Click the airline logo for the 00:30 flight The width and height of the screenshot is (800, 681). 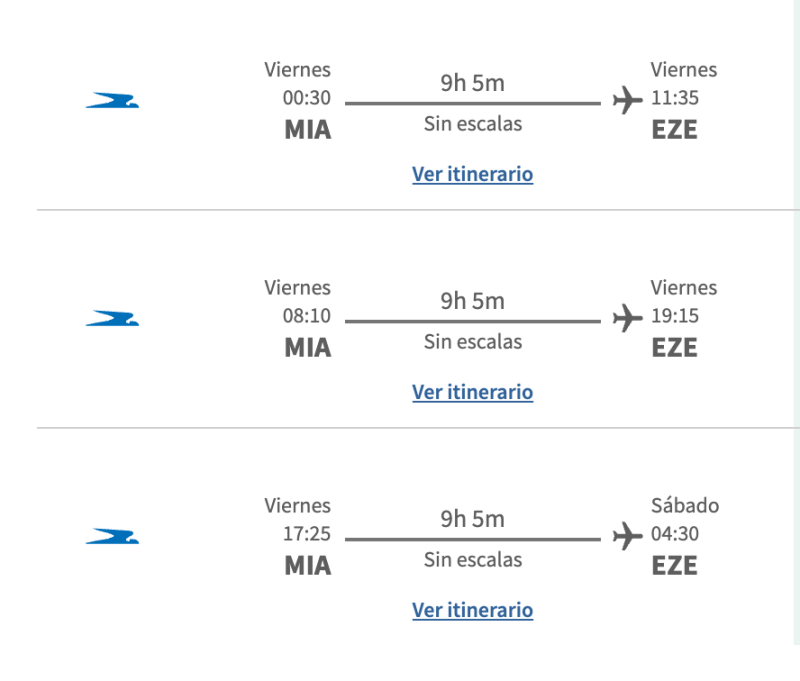(x=112, y=100)
